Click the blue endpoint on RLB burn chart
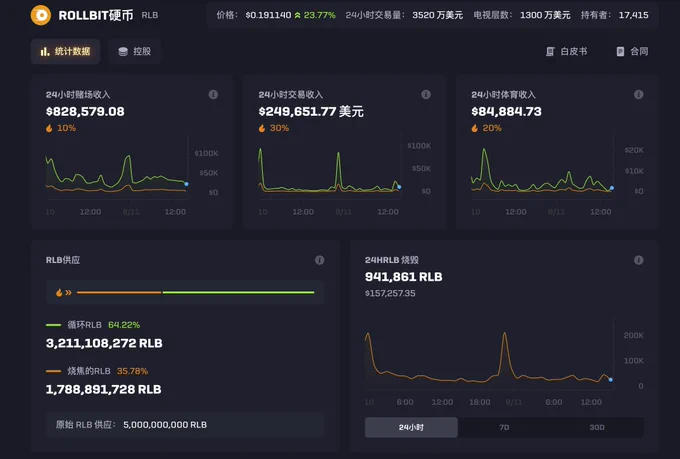680x459 pixels. (611, 380)
